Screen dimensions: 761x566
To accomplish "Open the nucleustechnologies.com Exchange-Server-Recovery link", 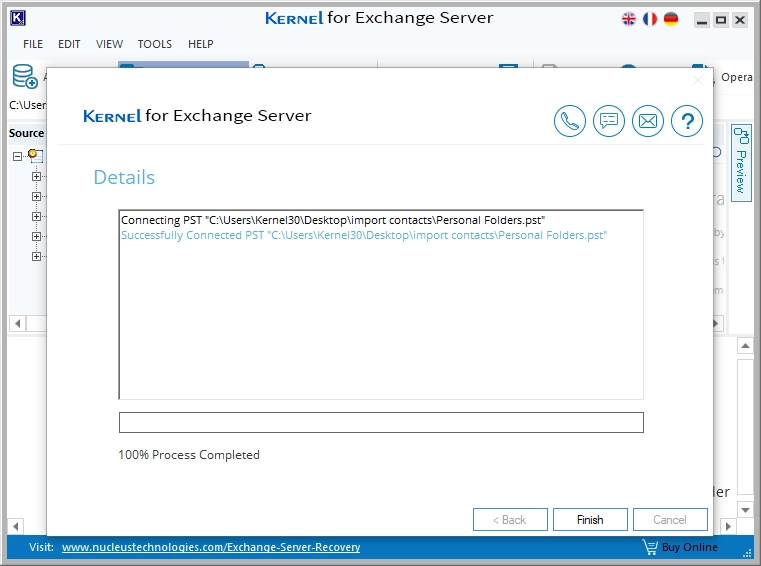I will tap(211, 547).
